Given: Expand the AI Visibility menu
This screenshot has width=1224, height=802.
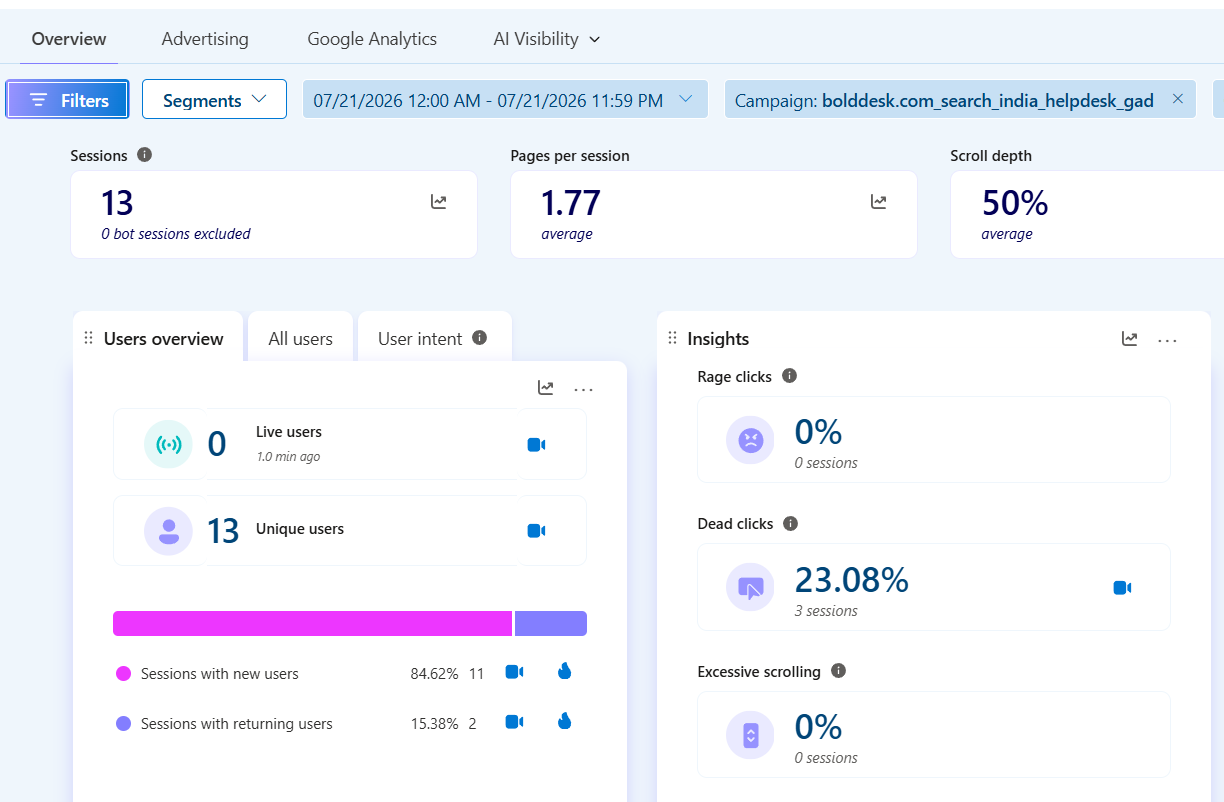Looking at the screenshot, I should tap(547, 39).
